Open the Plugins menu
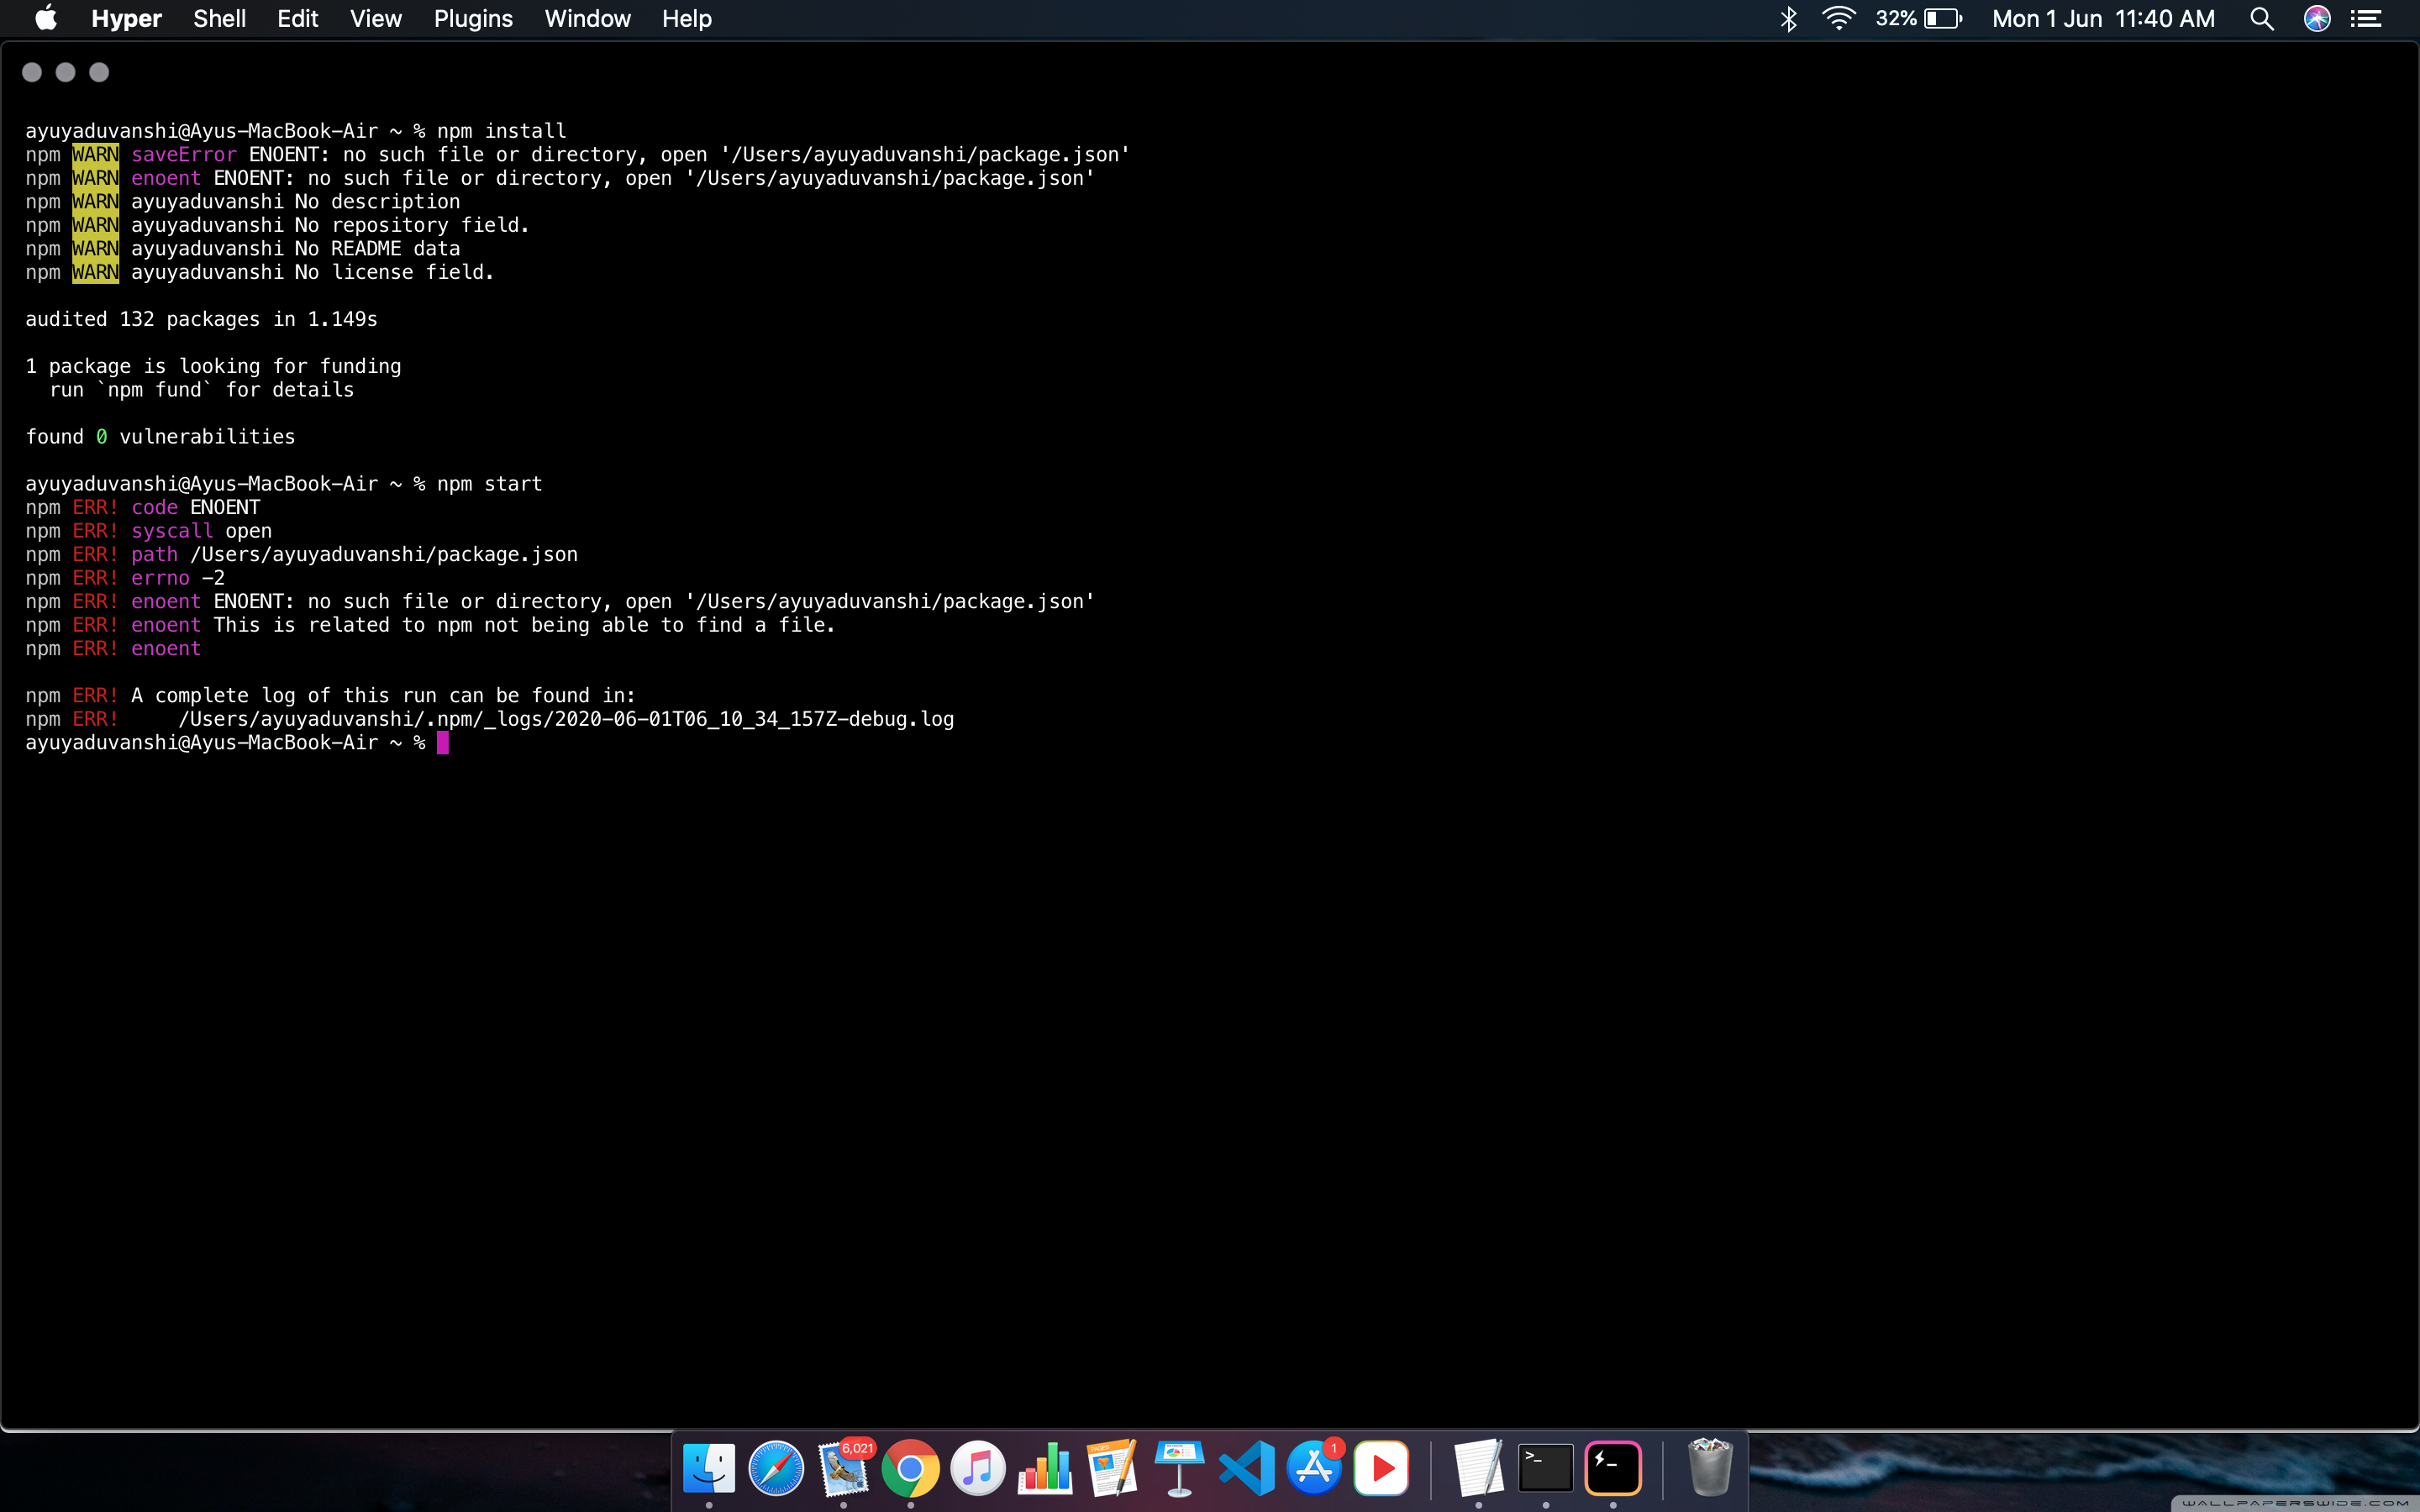 (x=472, y=19)
